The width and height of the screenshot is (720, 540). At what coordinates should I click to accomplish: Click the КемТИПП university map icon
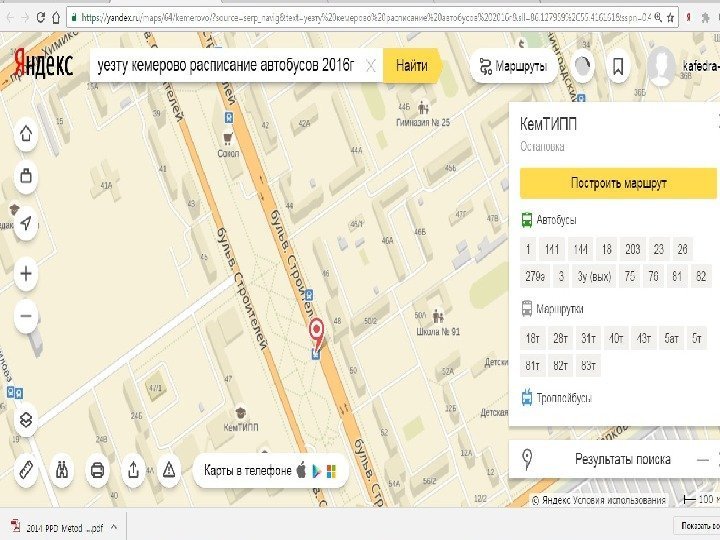[241, 412]
